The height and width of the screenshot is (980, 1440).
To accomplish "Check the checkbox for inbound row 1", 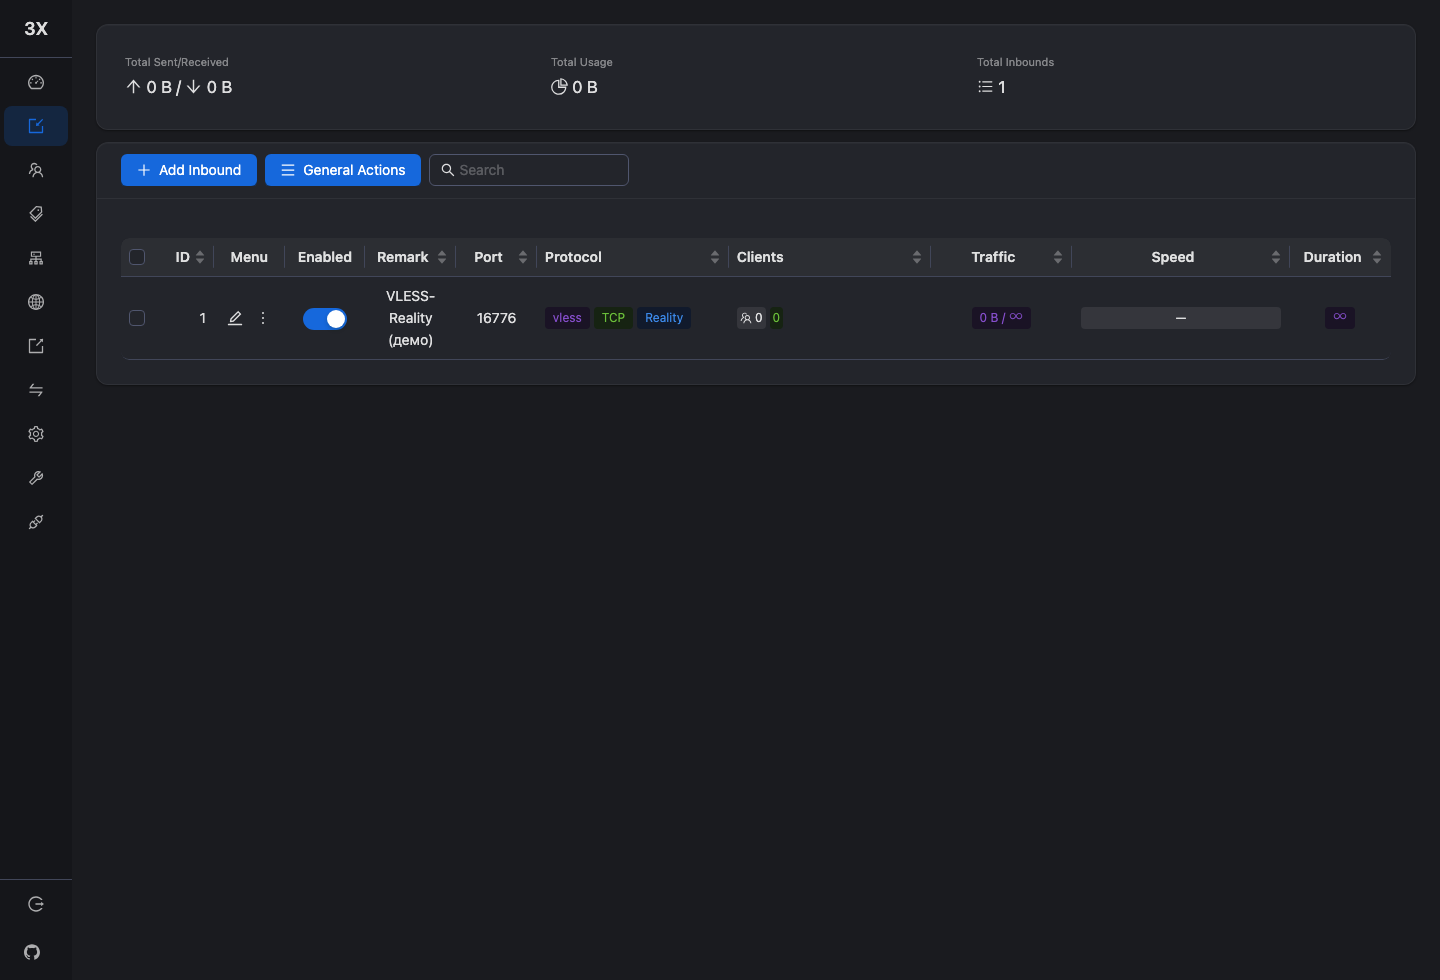I will 137,318.
